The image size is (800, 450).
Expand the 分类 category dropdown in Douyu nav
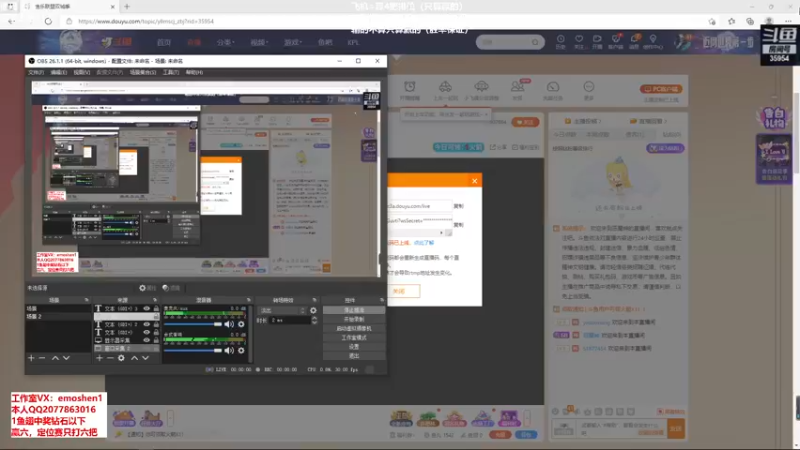tap(225, 42)
